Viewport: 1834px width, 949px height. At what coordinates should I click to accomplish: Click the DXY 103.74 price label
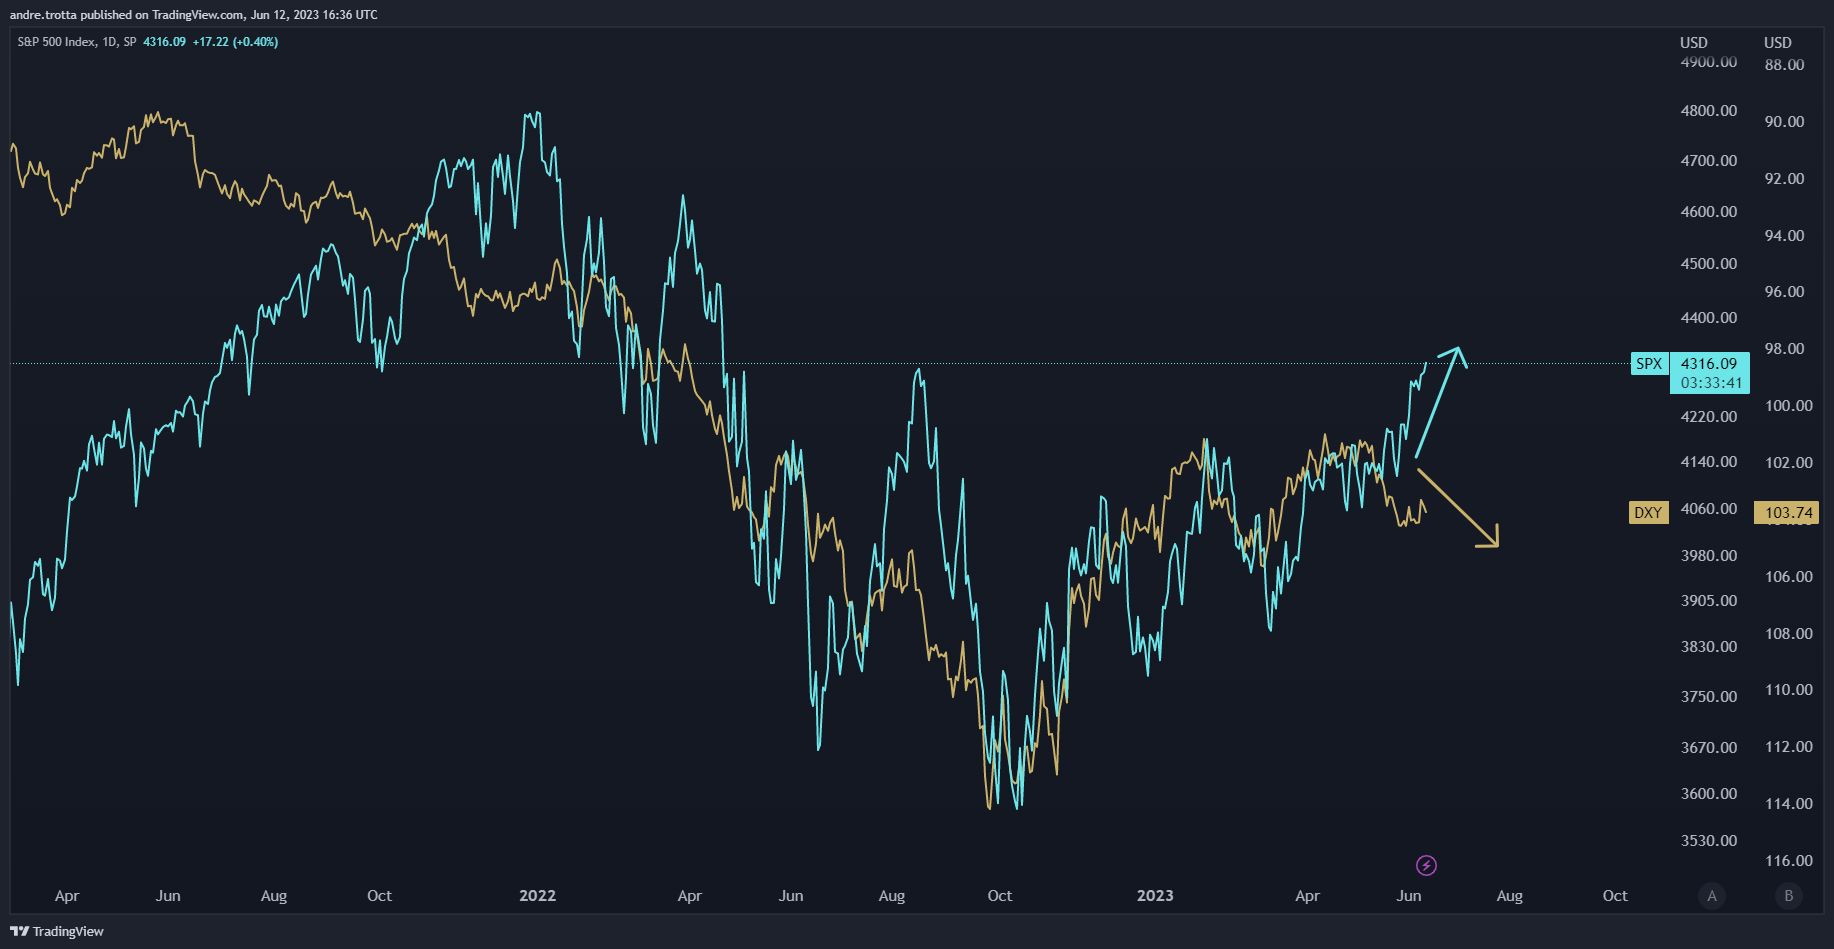[1787, 513]
